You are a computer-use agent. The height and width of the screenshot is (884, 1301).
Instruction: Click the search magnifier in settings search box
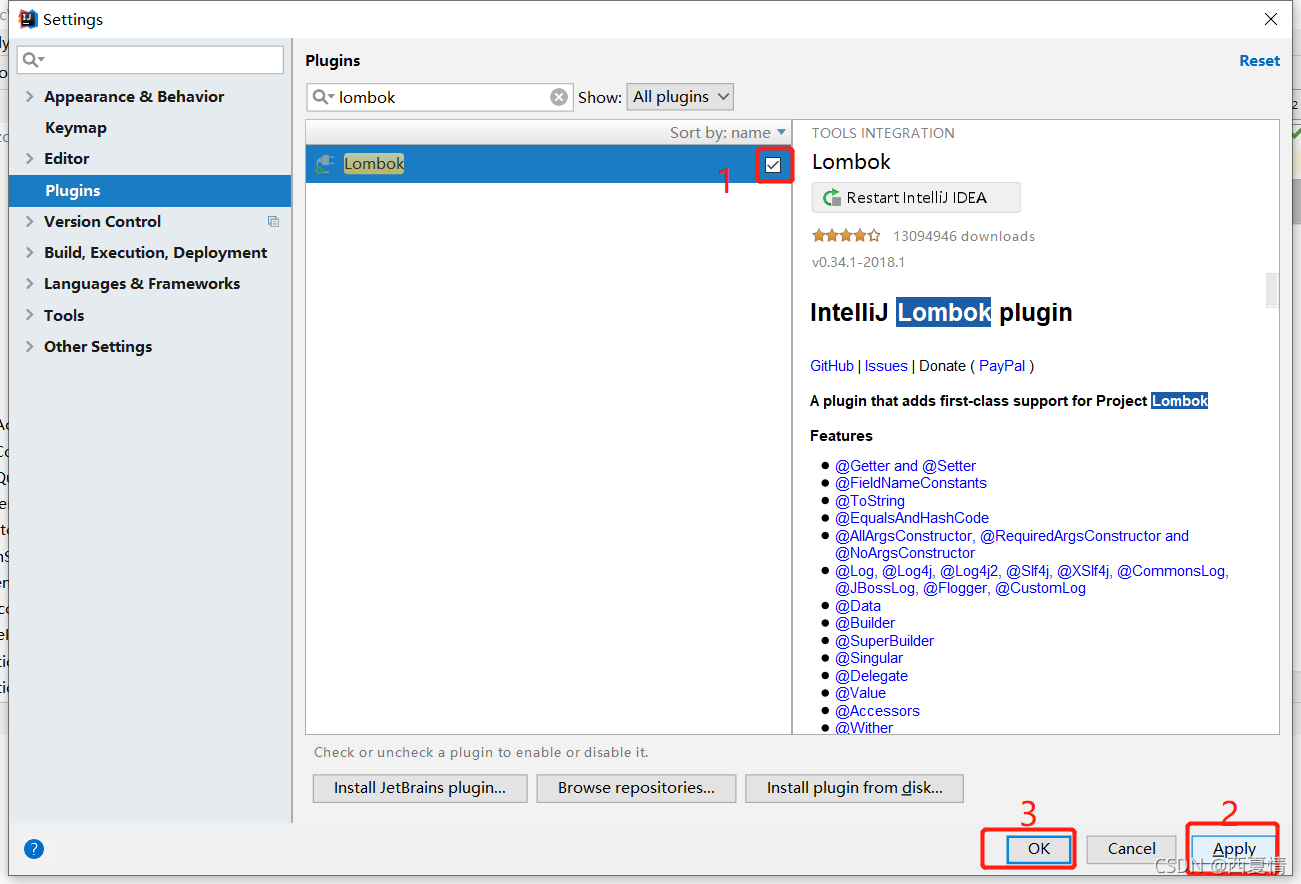[x=31, y=60]
